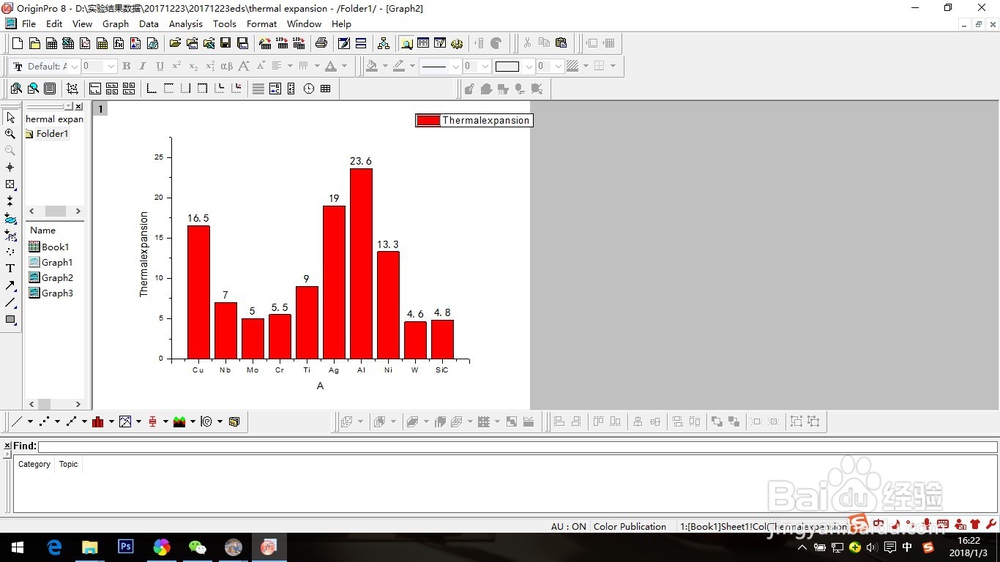1000x562 pixels.
Task: Select the Zoom In tool
Action: point(10,134)
